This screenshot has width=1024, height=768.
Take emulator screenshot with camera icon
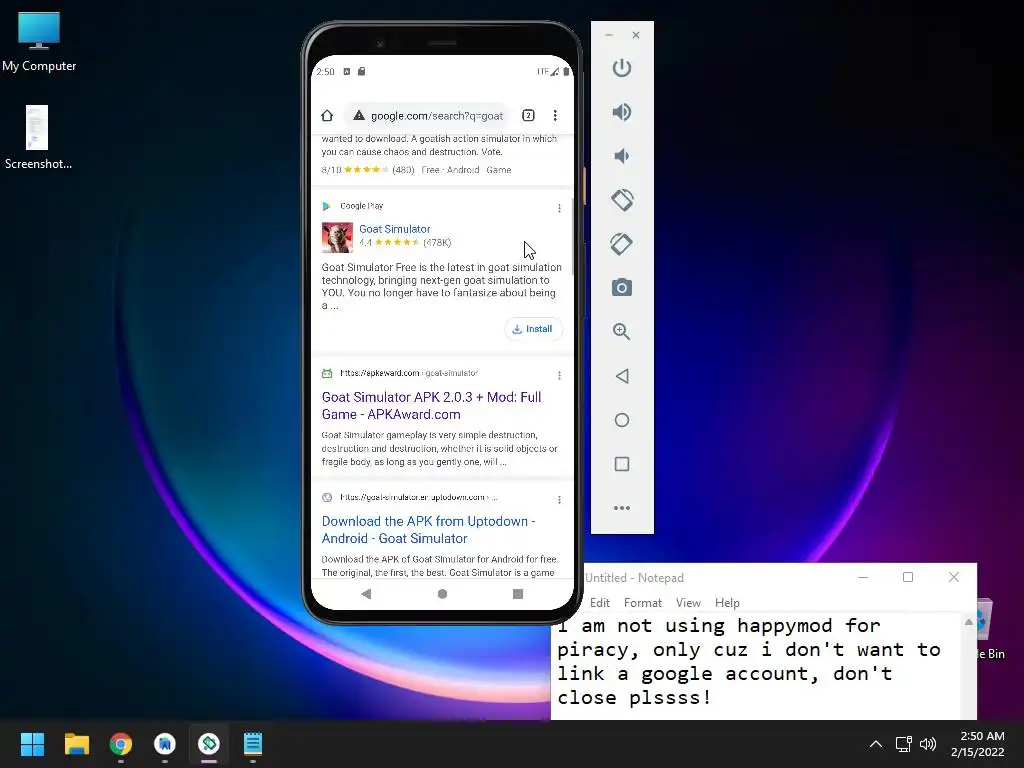click(622, 287)
